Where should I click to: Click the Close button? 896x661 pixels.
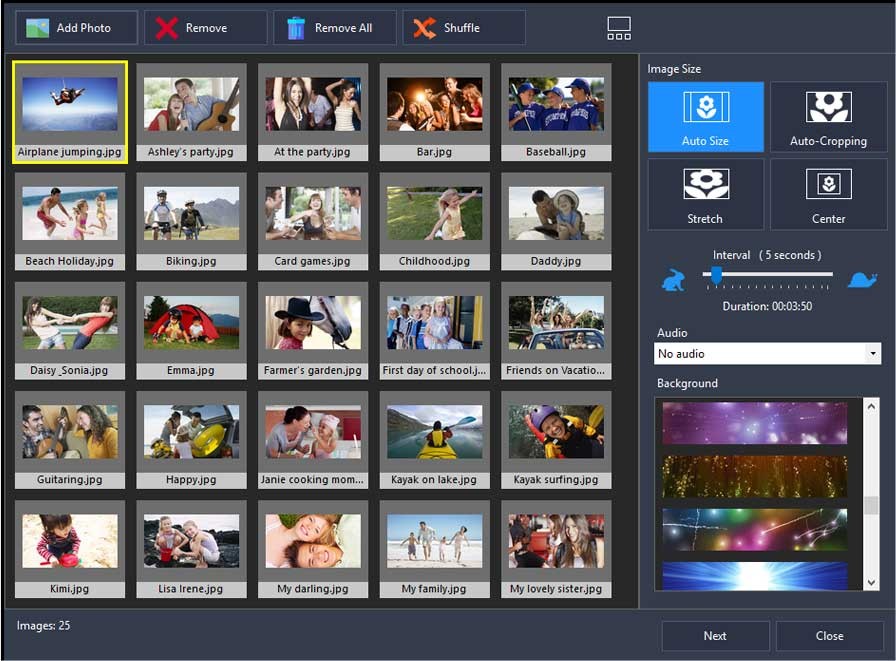(829, 636)
